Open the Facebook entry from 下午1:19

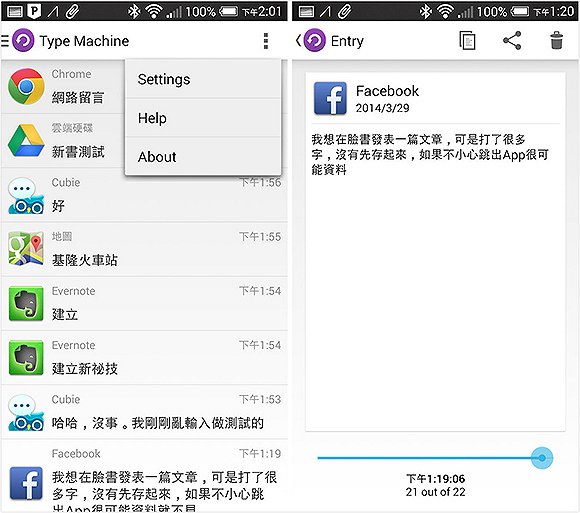tap(144, 476)
